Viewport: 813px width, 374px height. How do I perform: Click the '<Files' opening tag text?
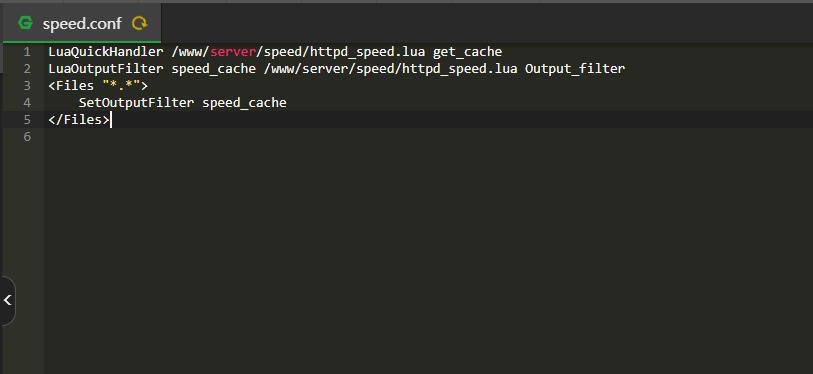click(x=71, y=86)
